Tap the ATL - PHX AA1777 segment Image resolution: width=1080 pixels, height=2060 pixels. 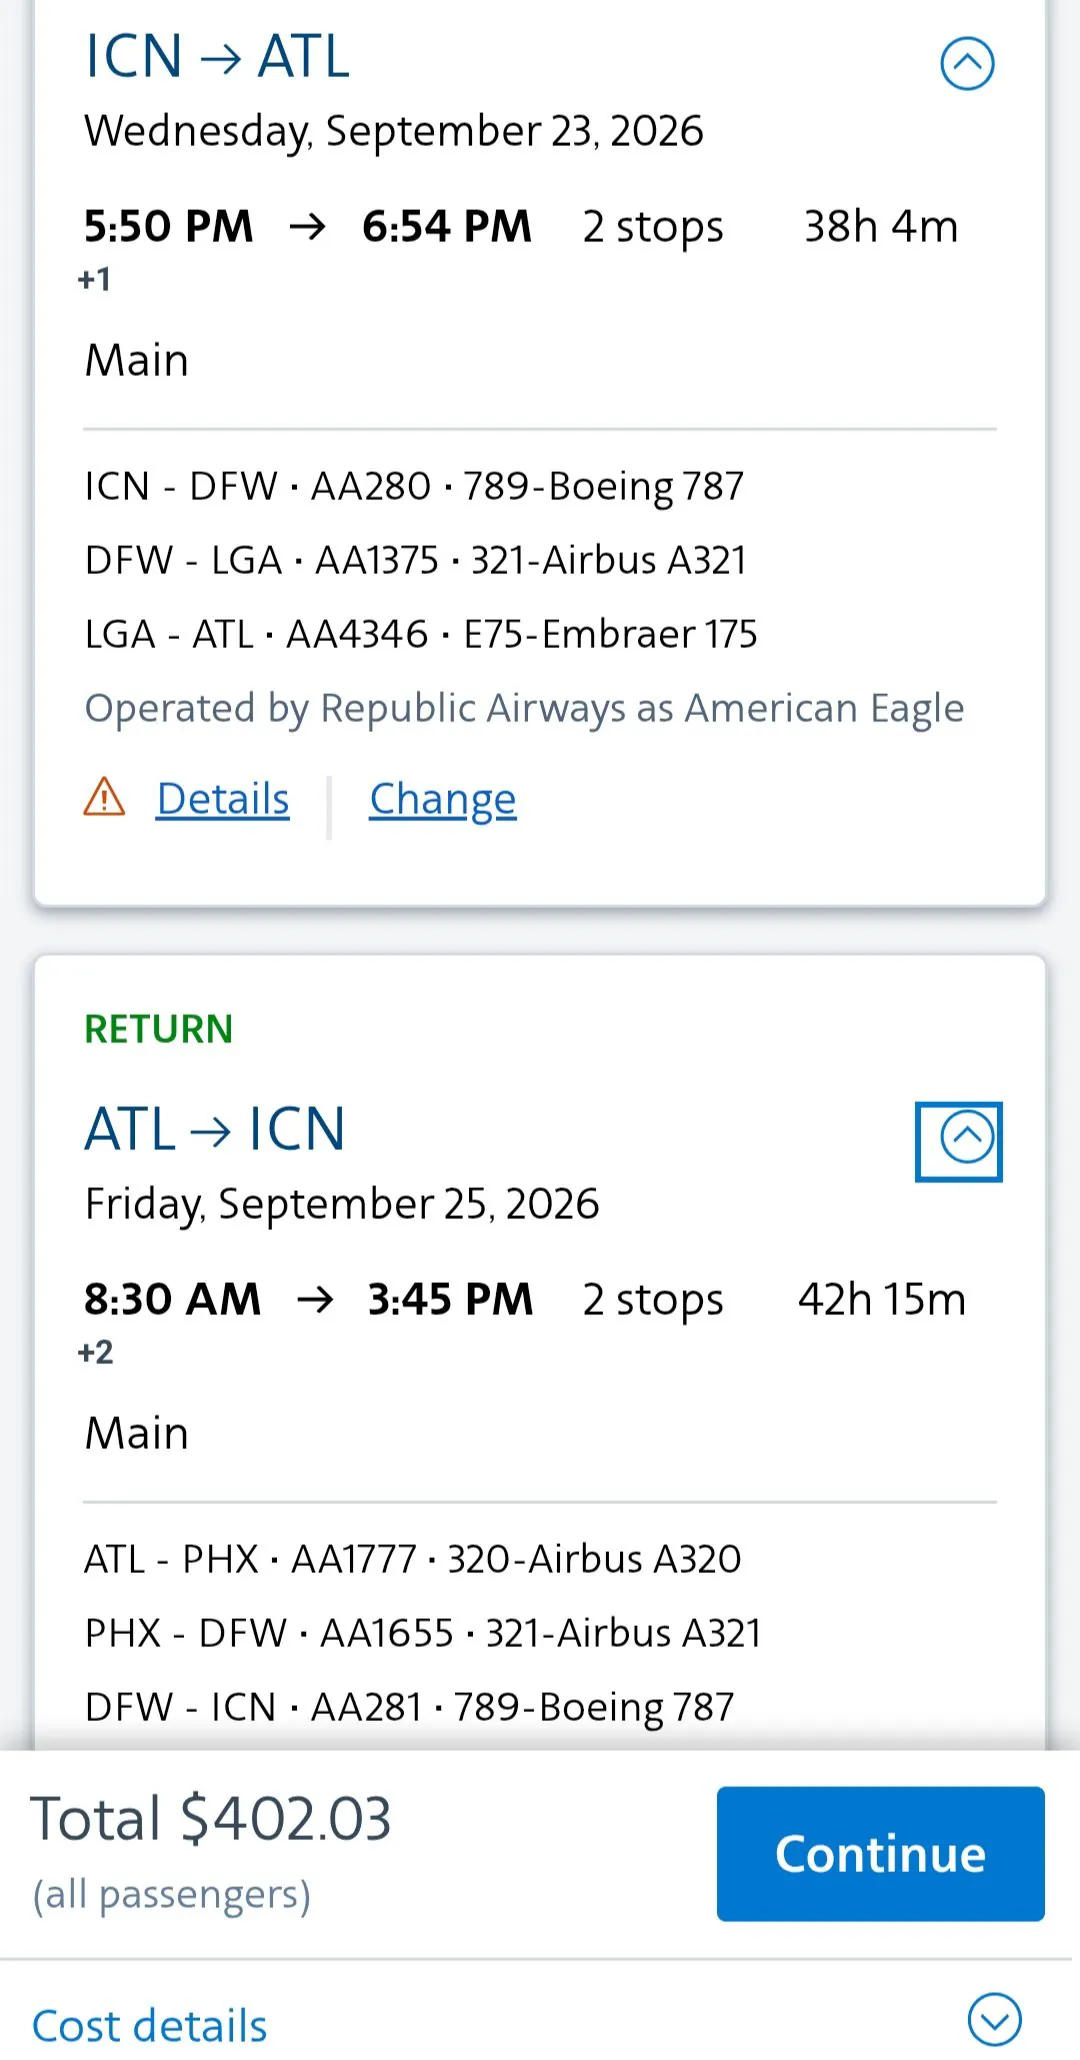pyautogui.click(x=412, y=1559)
